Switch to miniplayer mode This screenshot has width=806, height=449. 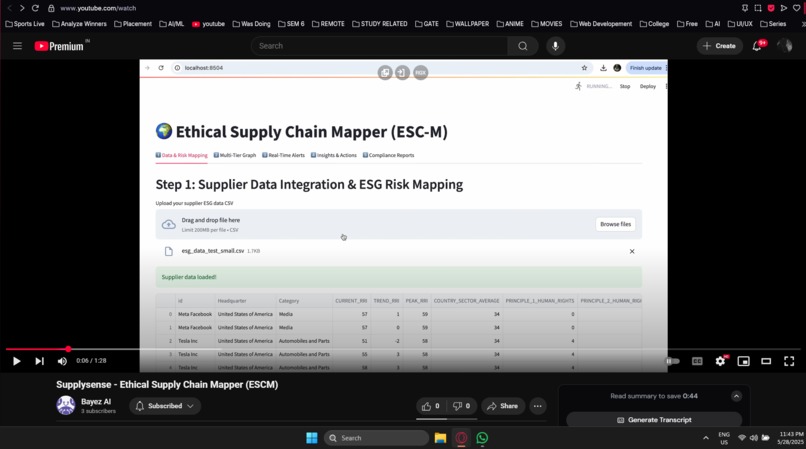(743, 361)
